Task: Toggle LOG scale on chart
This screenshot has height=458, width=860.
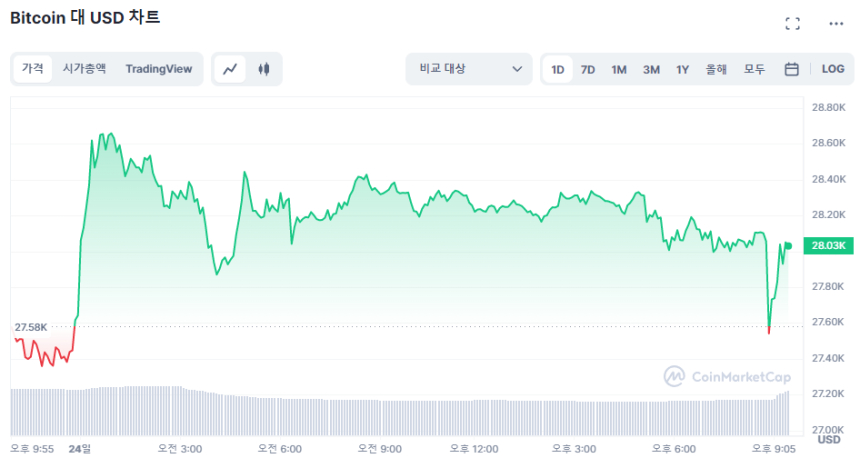Action: [x=833, y=69]
